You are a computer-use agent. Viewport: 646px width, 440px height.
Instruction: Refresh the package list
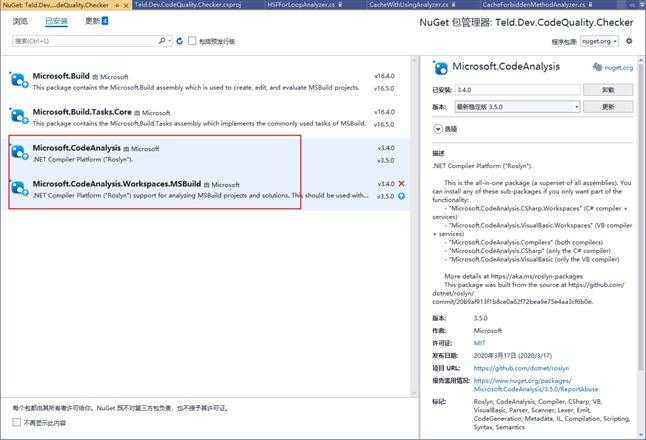point(179,41)
